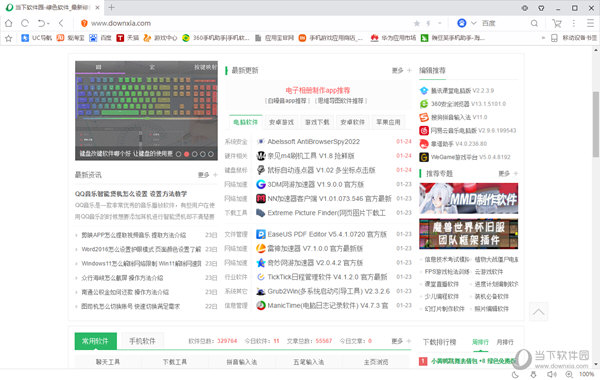The width and height of the screenshot is (600, 380).
Task: Reload the page with refresh icon
Action: point(25,23)
